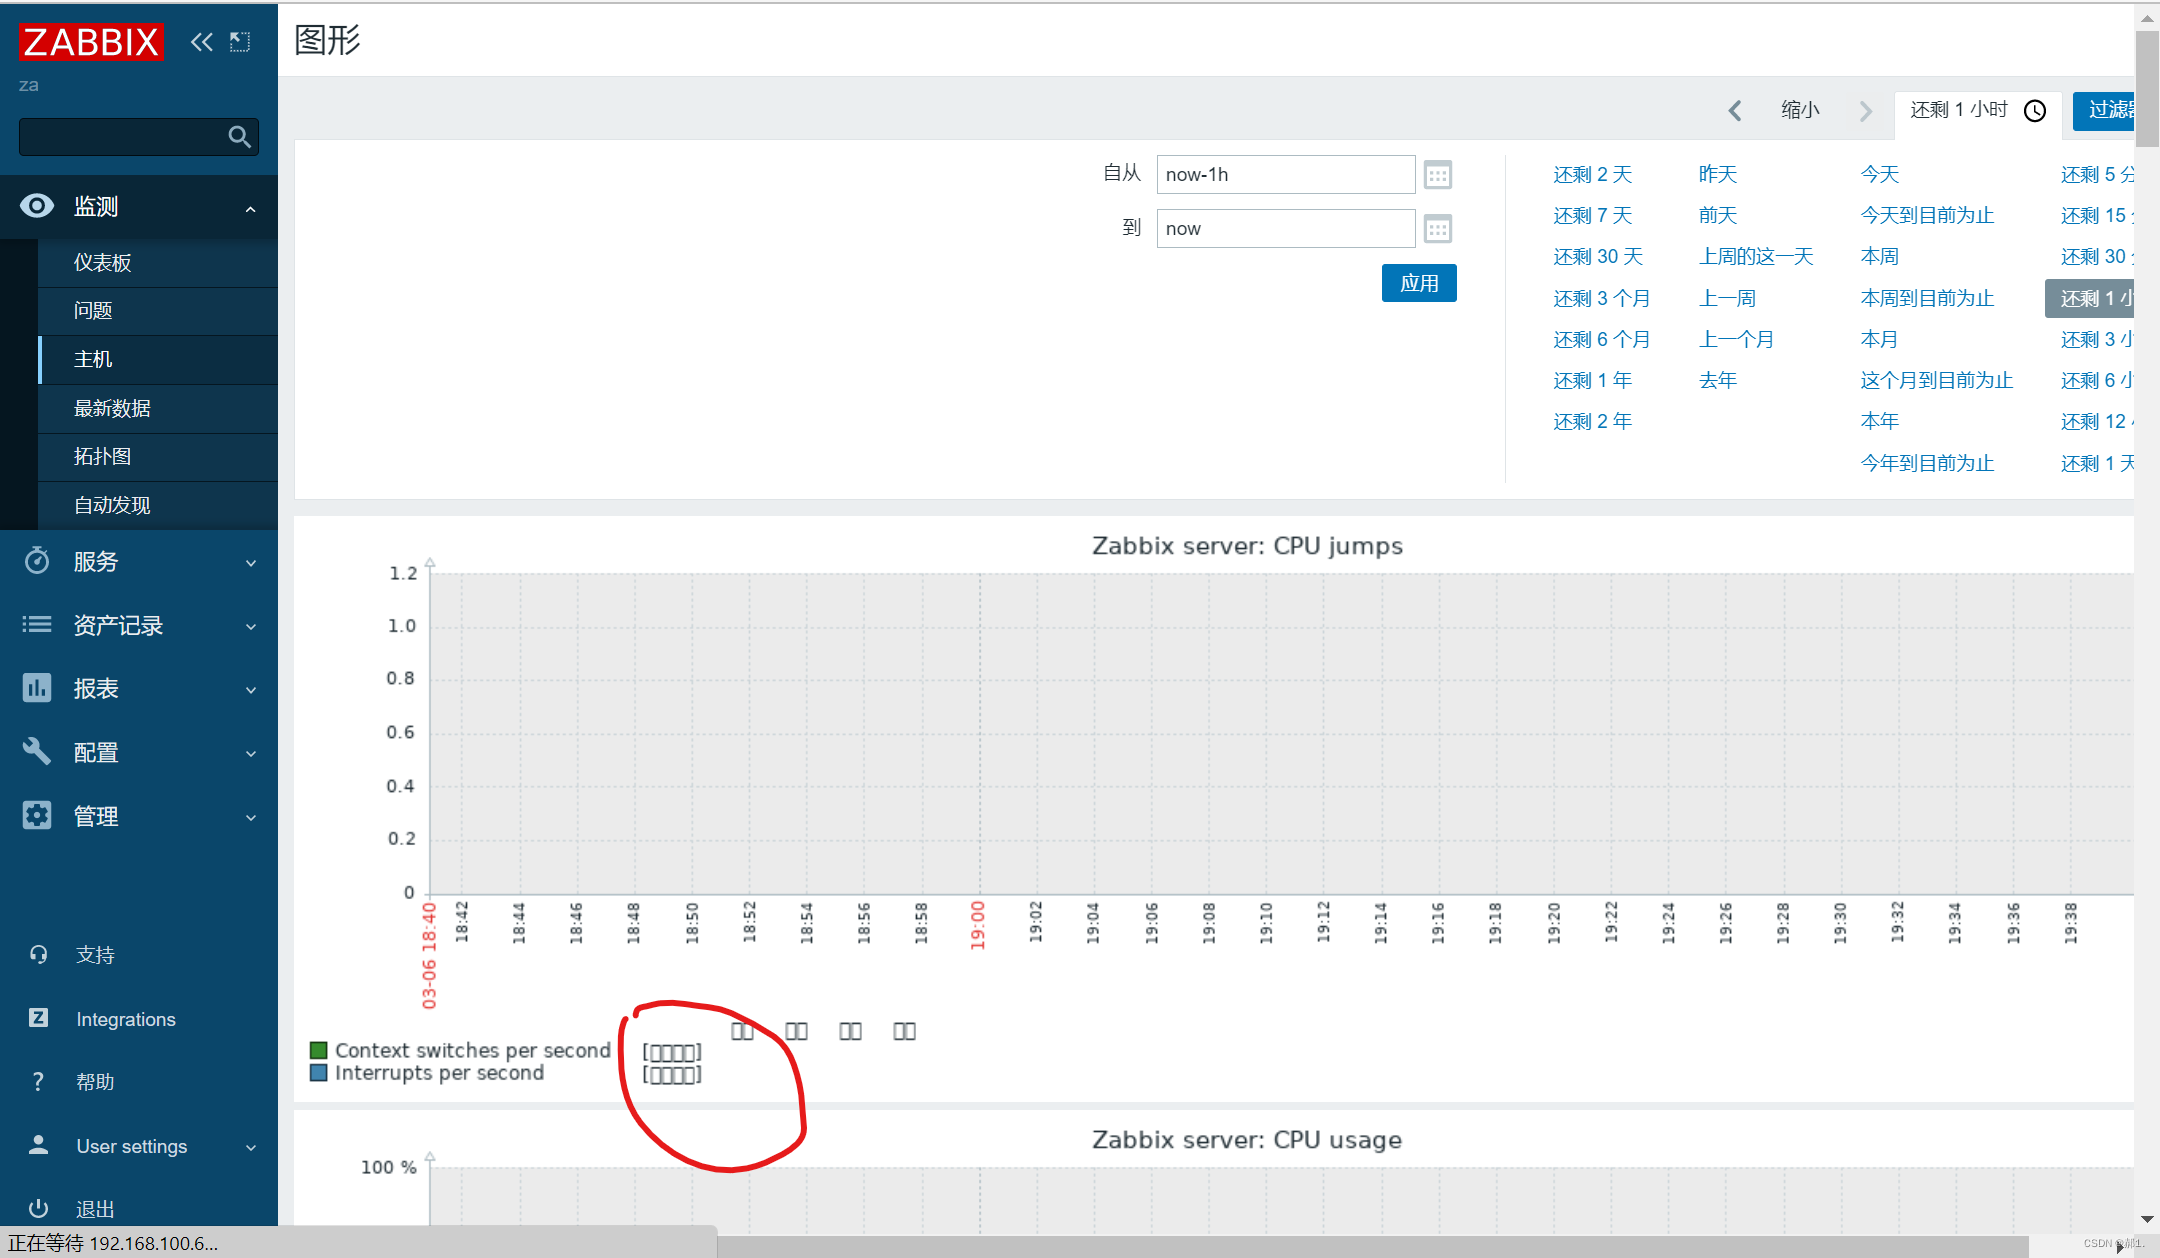Toggle kiosk mode next to sidebar collapse
Image resolution: width=2160 pixels, height=1258 pixels.
tap(239, 42)
